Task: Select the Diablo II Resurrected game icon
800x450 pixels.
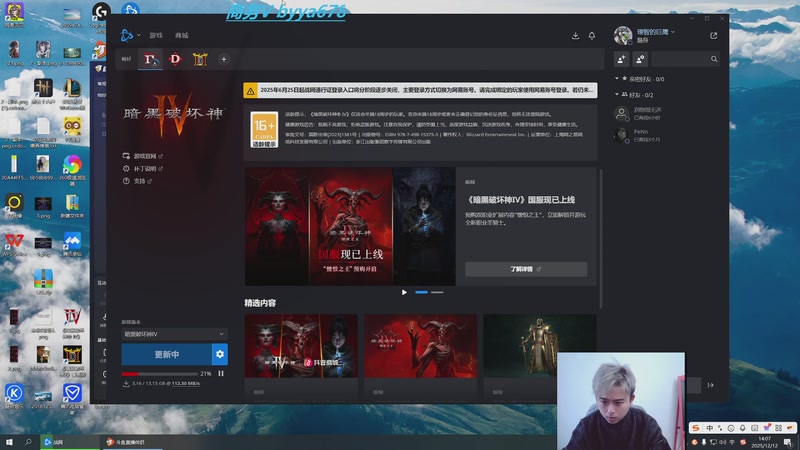Action: pyautogui.click(x=200, y=59)
